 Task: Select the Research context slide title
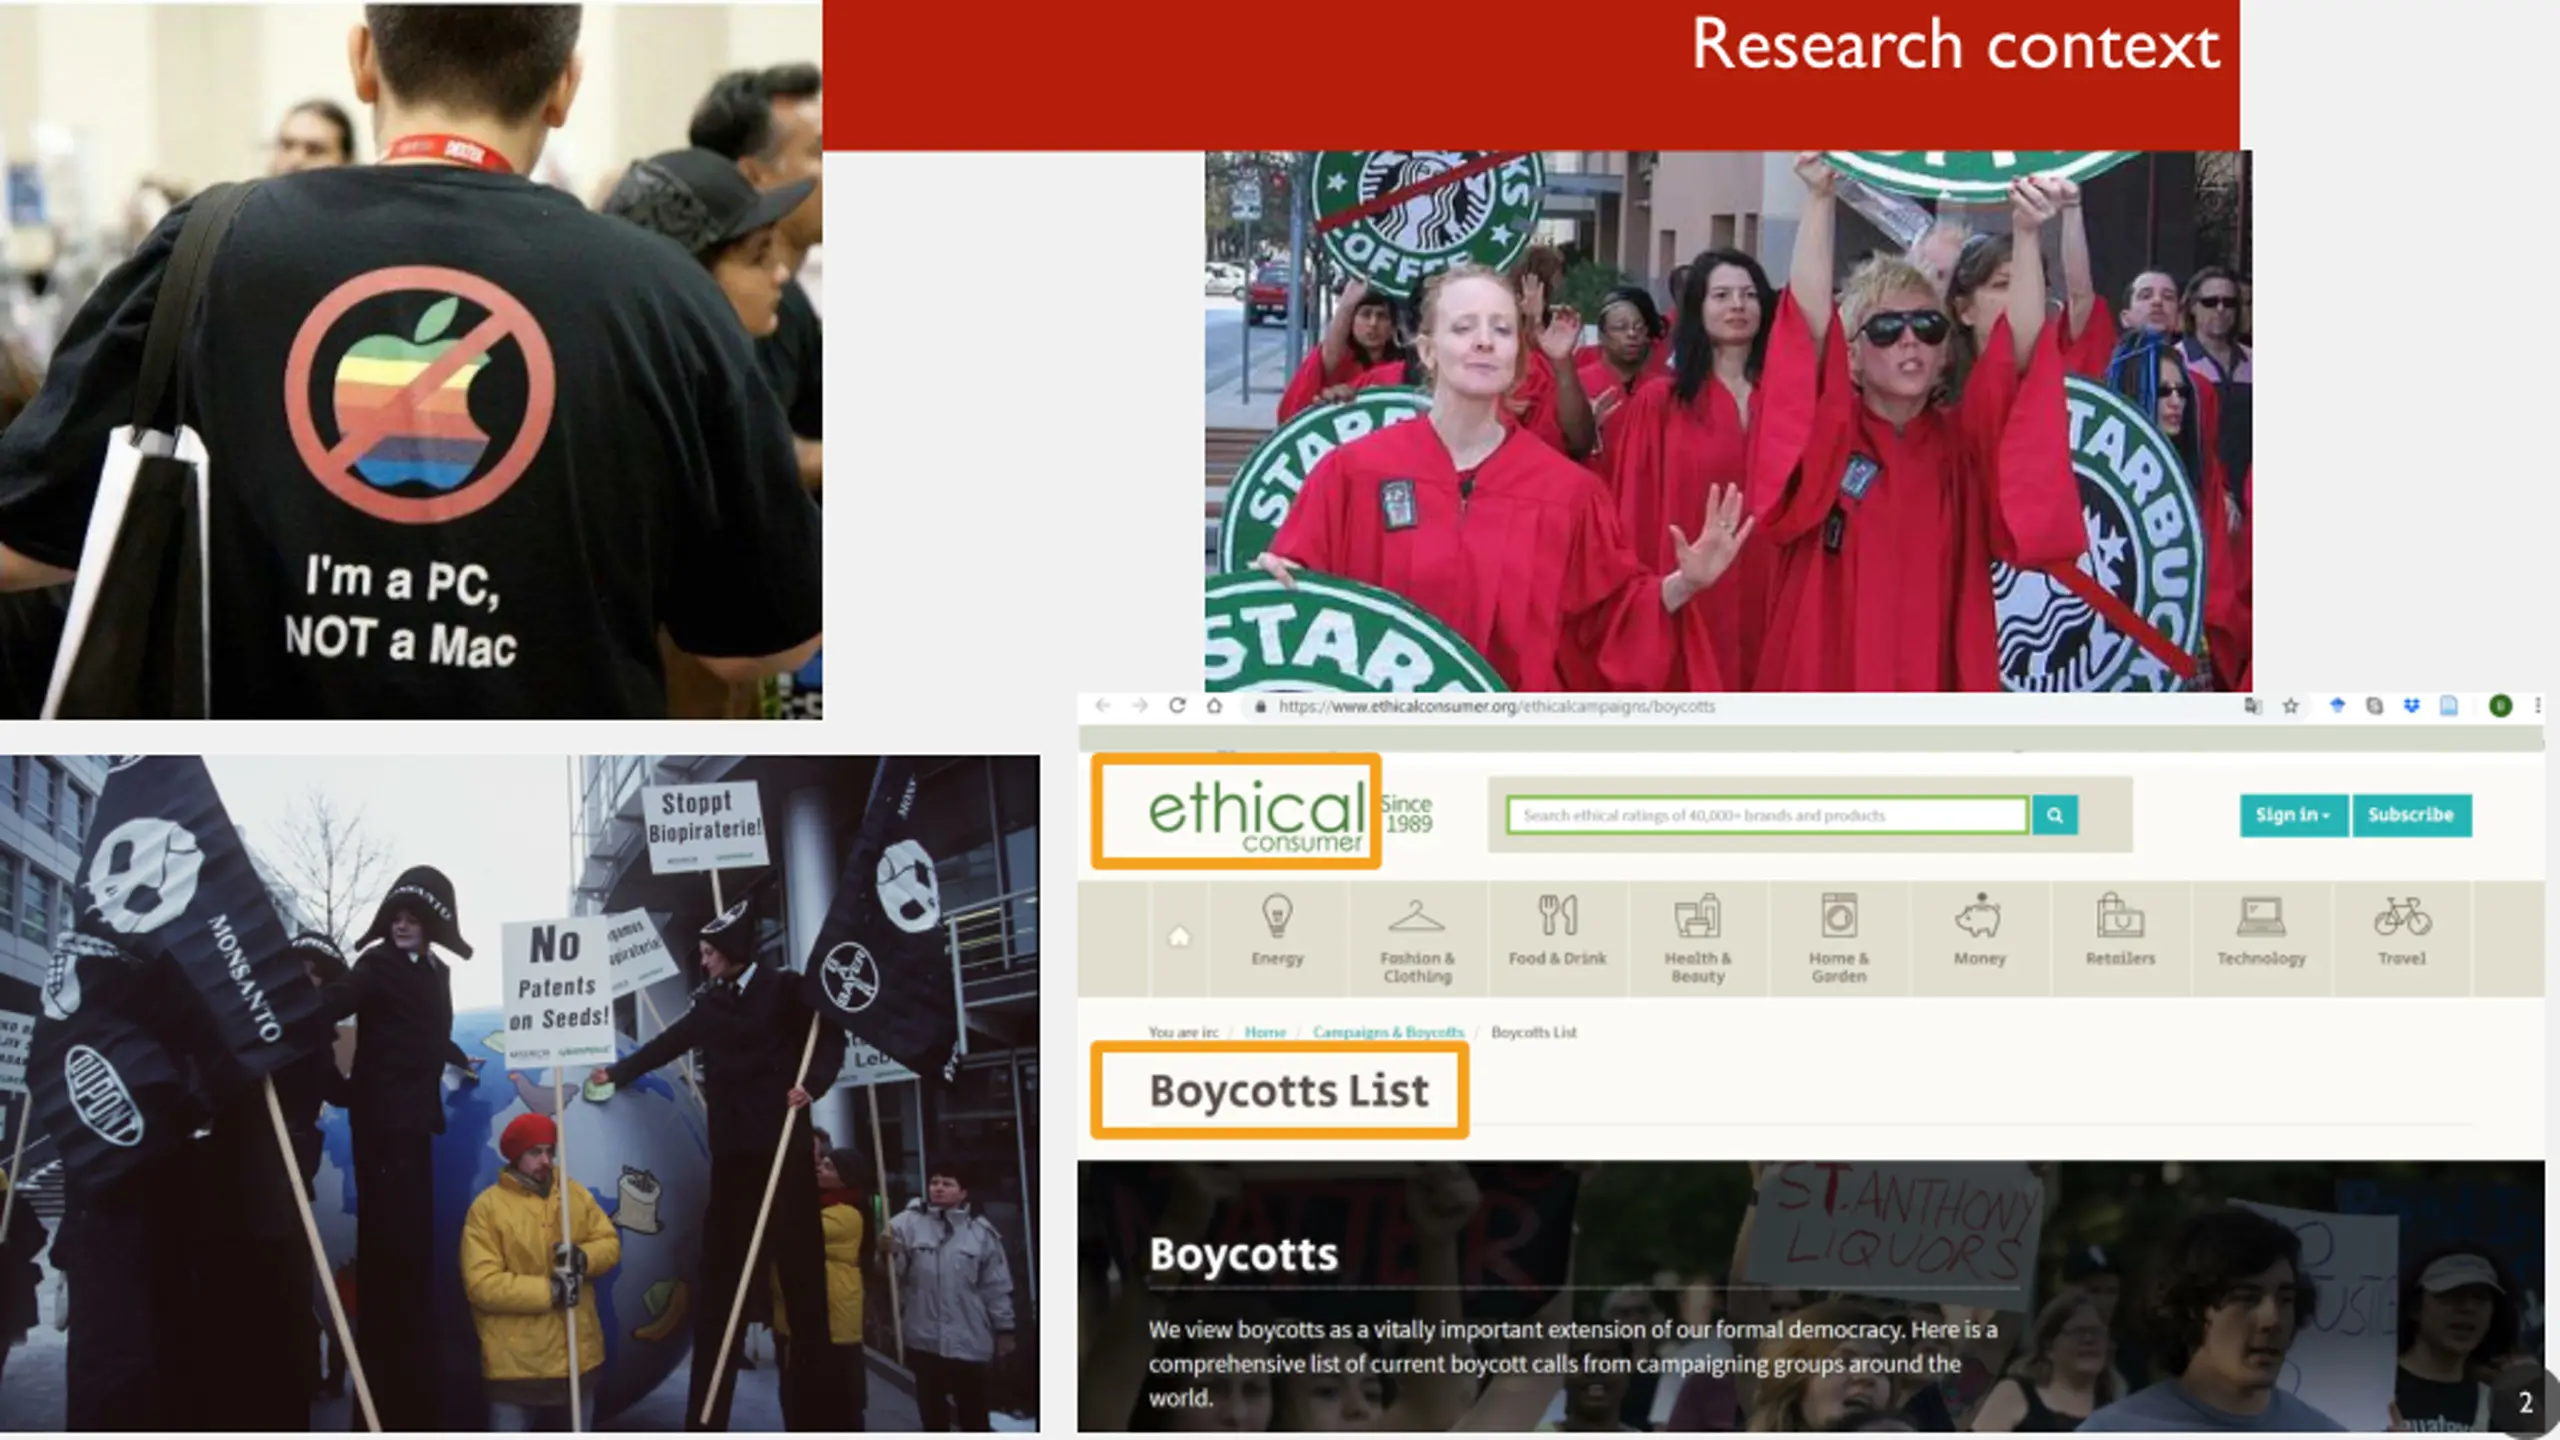pos(1955,45)
